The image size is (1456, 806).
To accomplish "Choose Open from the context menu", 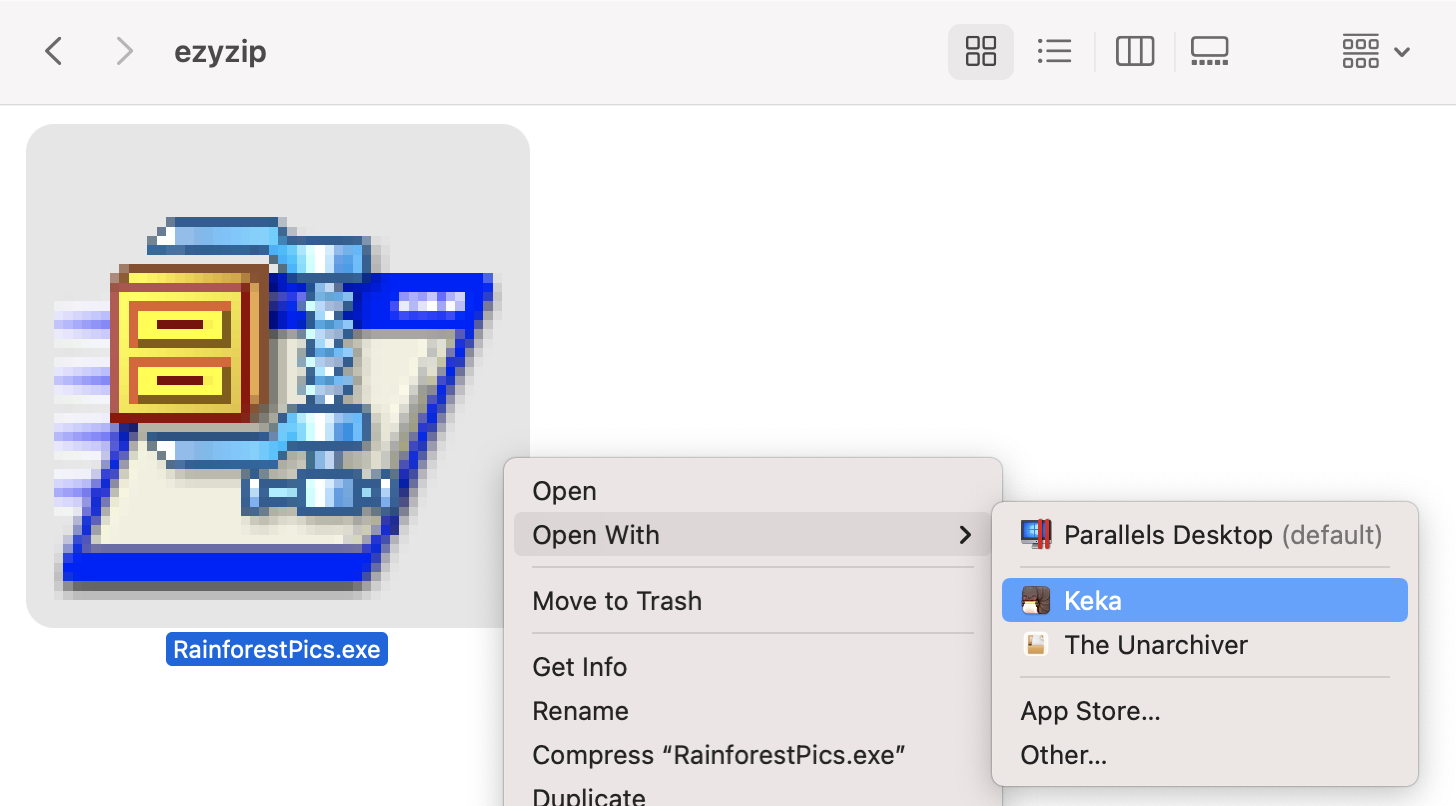I will pos(564,490).
